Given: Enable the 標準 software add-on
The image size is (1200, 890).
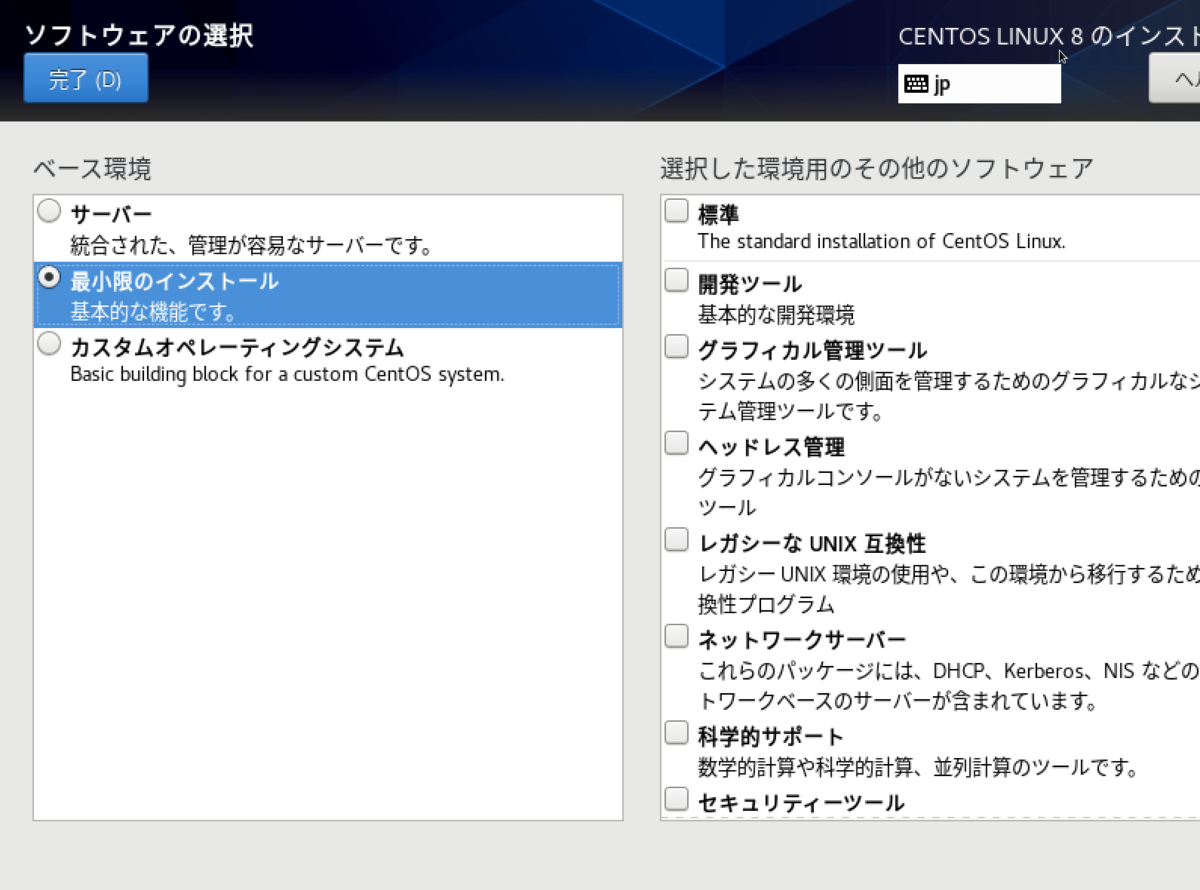Looking at the screenshot, I should tap(676, 212).
